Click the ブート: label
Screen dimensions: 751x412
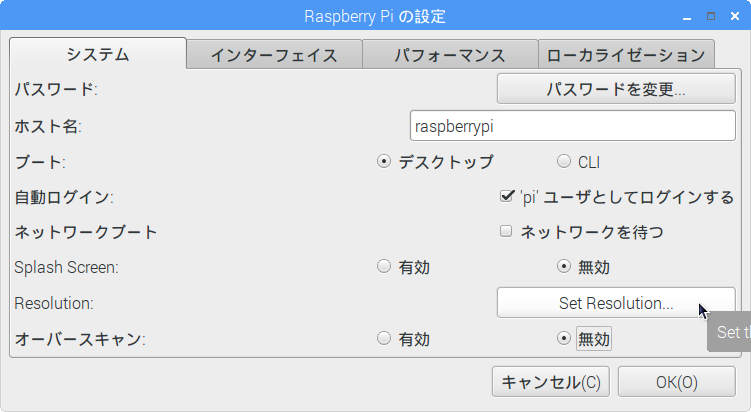point(40,162)
